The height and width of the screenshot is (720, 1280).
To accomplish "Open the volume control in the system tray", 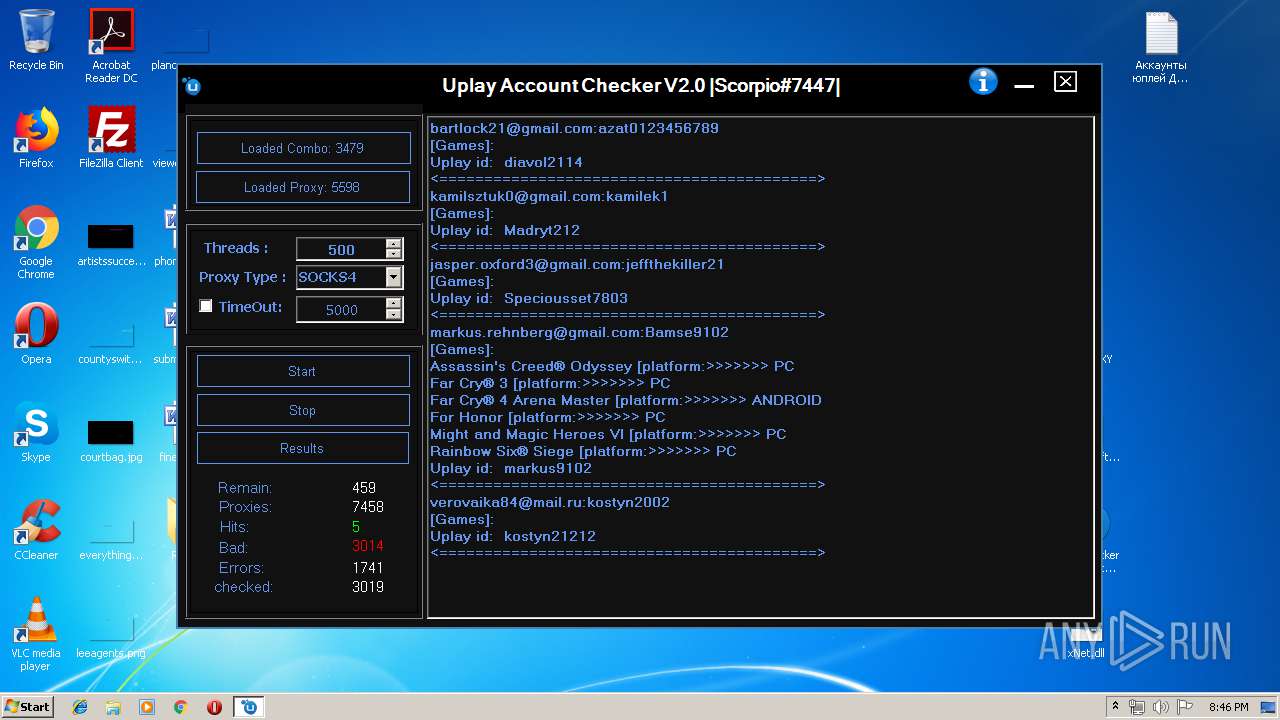I will (x=1160, y=707).
